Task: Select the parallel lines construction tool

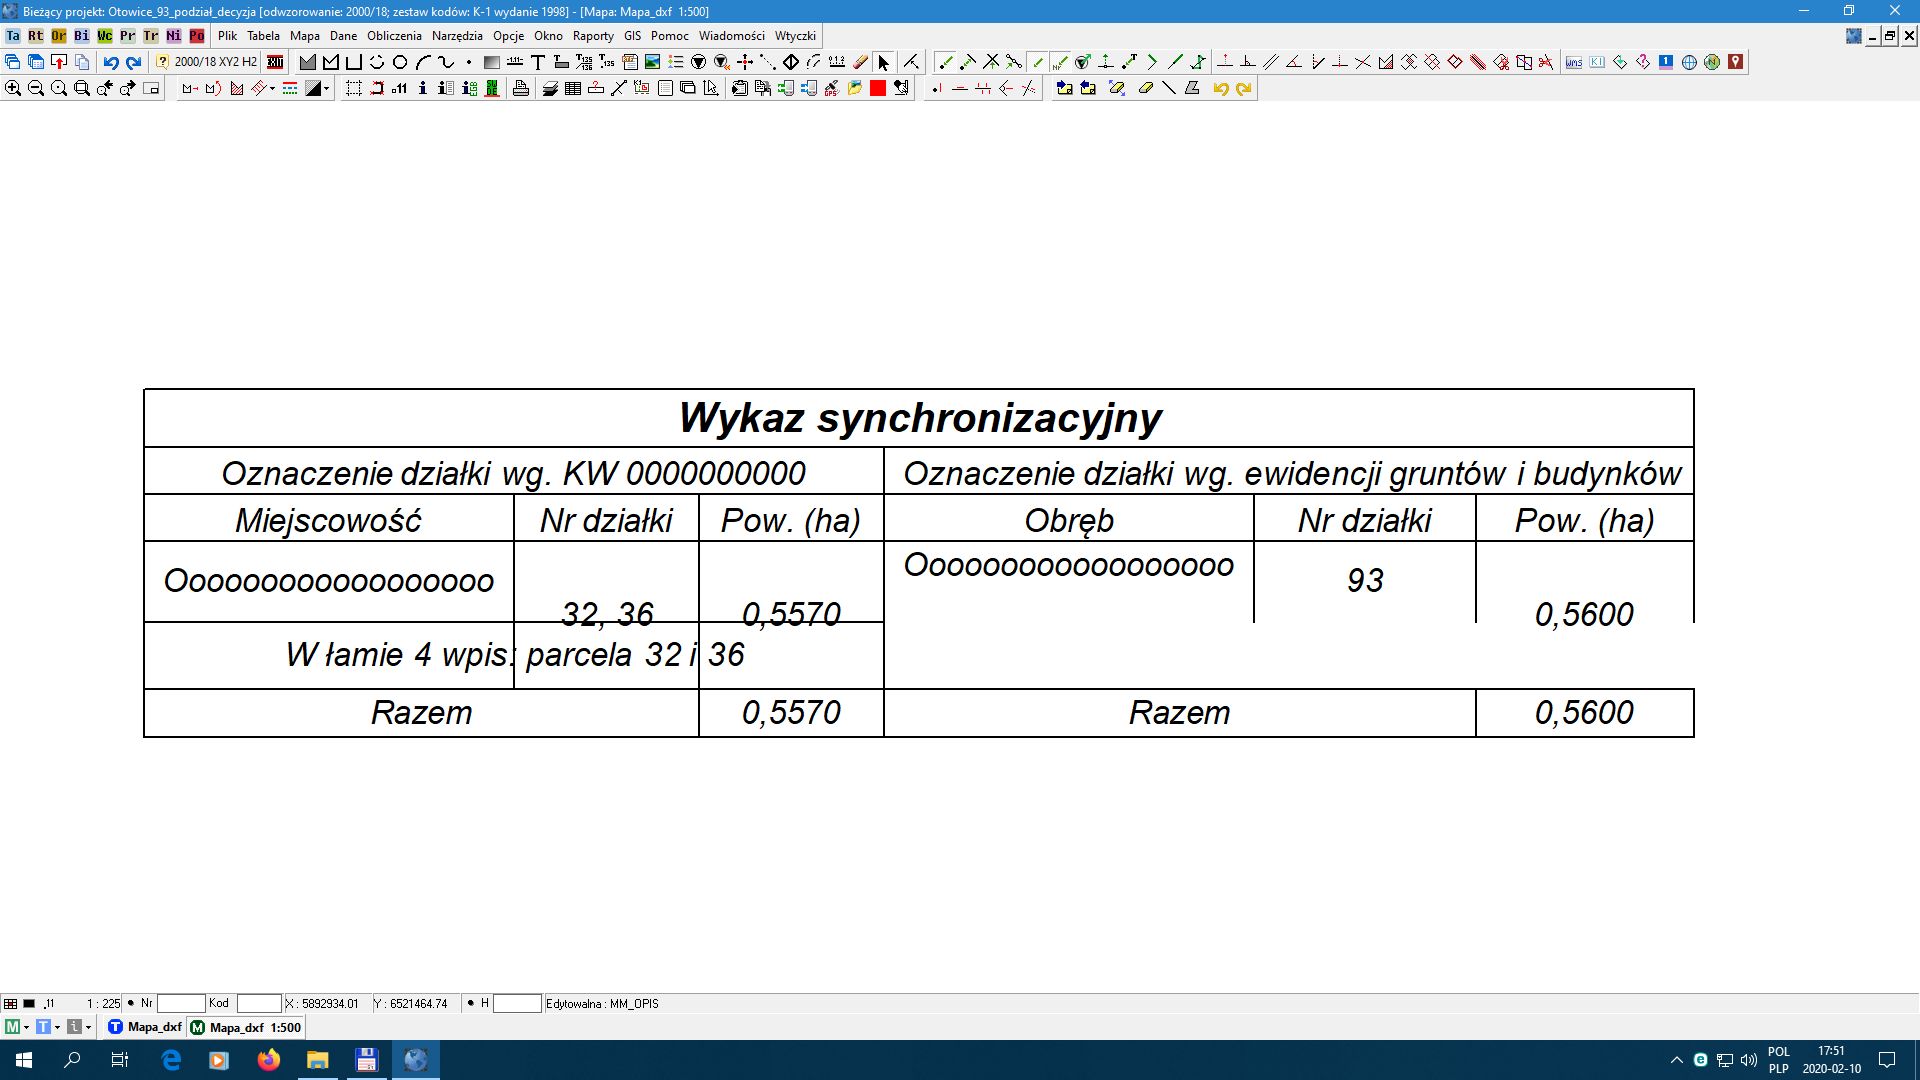Action: (x=1271, y=62)
